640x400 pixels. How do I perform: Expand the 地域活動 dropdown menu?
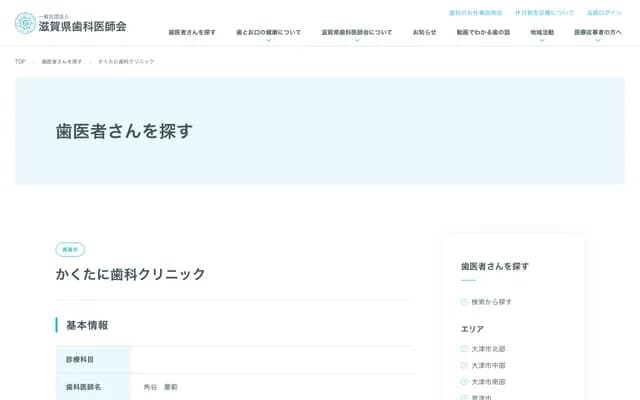[542, 32]
